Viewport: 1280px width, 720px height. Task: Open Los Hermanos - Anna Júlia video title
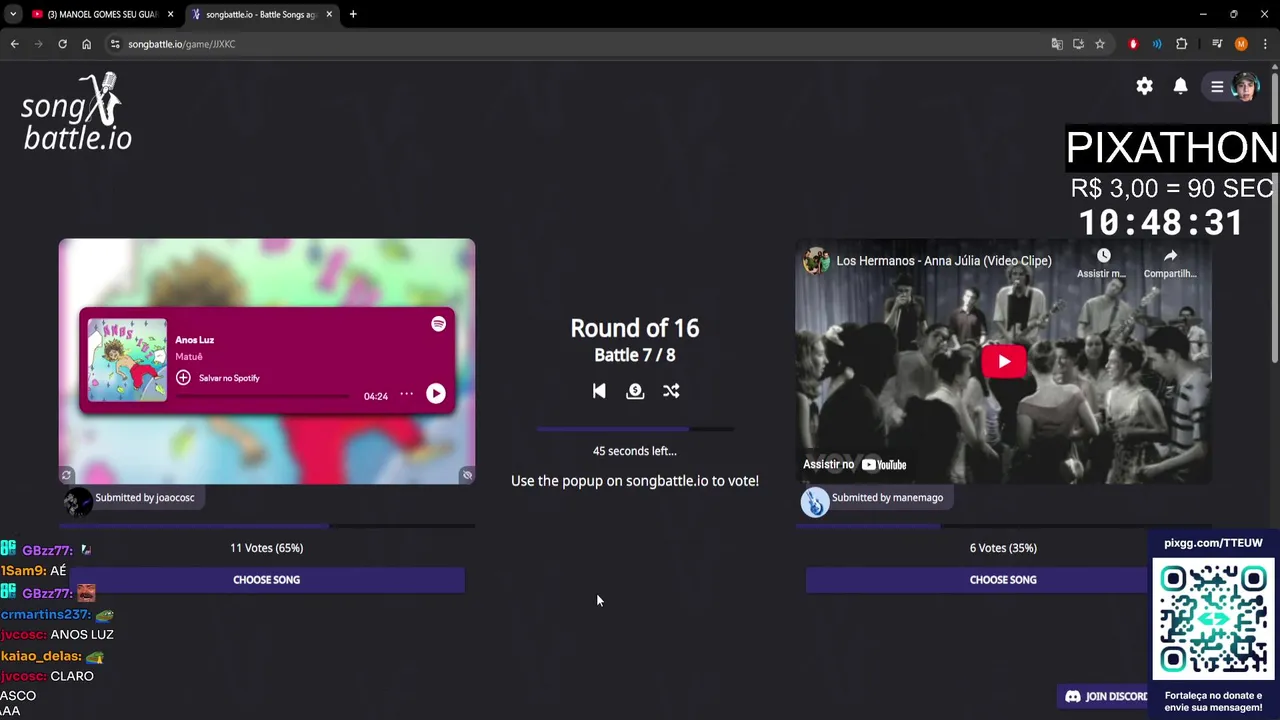(x=944, y=261)
